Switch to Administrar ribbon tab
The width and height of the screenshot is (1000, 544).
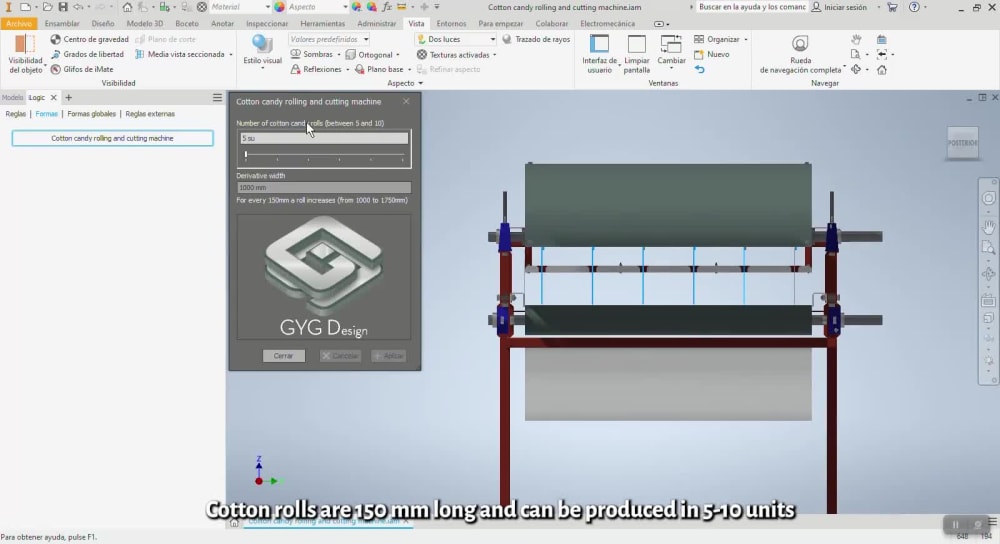click(x=376, y=24)
